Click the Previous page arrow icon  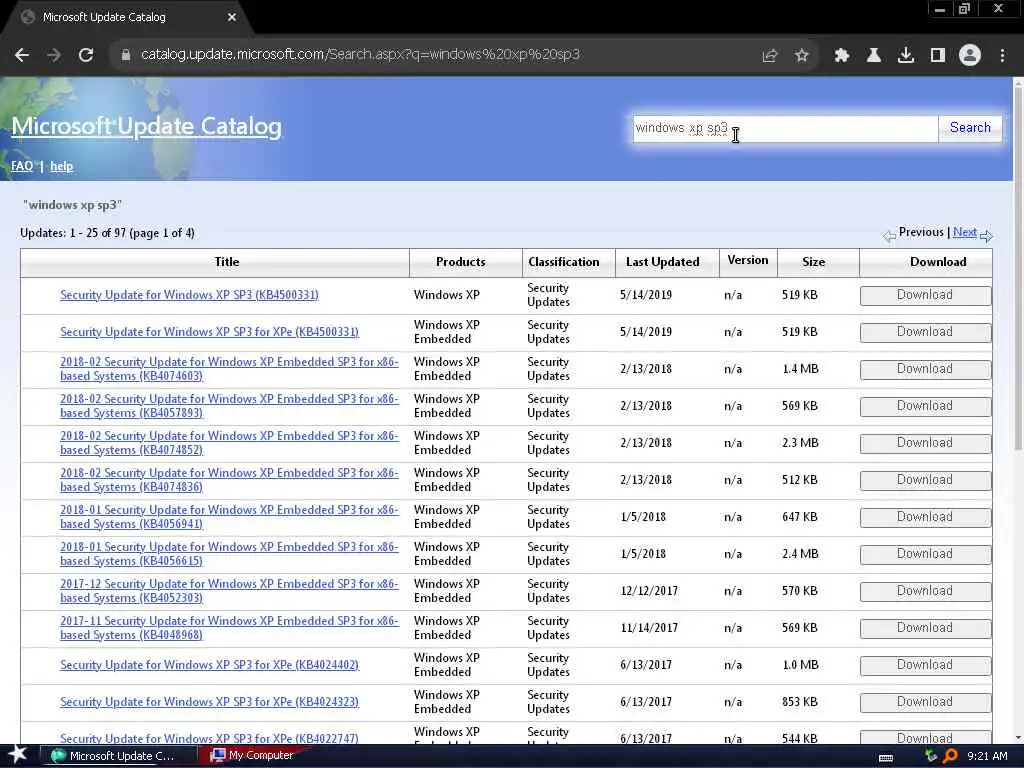pyautogui.click(x=889, y=236)
